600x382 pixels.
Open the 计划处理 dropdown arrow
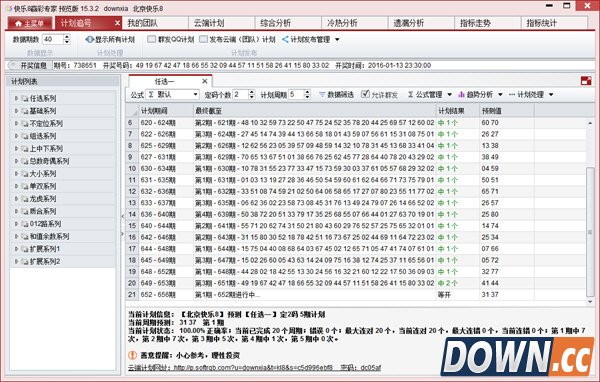click(x=551, y=95)
